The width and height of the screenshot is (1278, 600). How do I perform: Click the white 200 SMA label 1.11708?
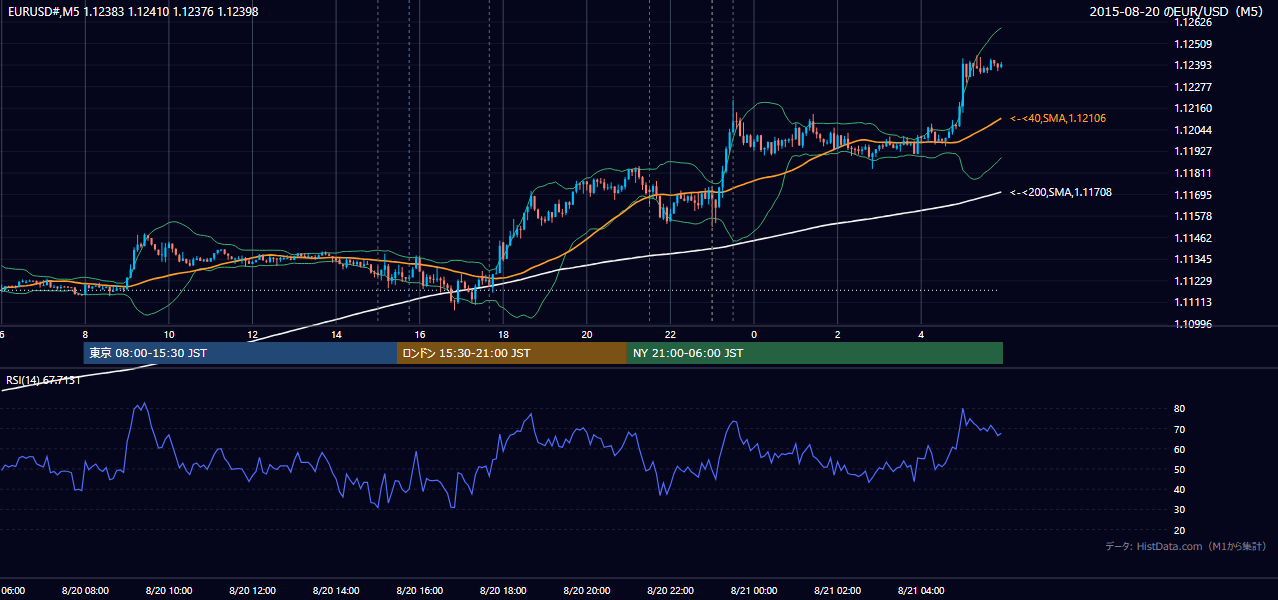coord(1061,192)
